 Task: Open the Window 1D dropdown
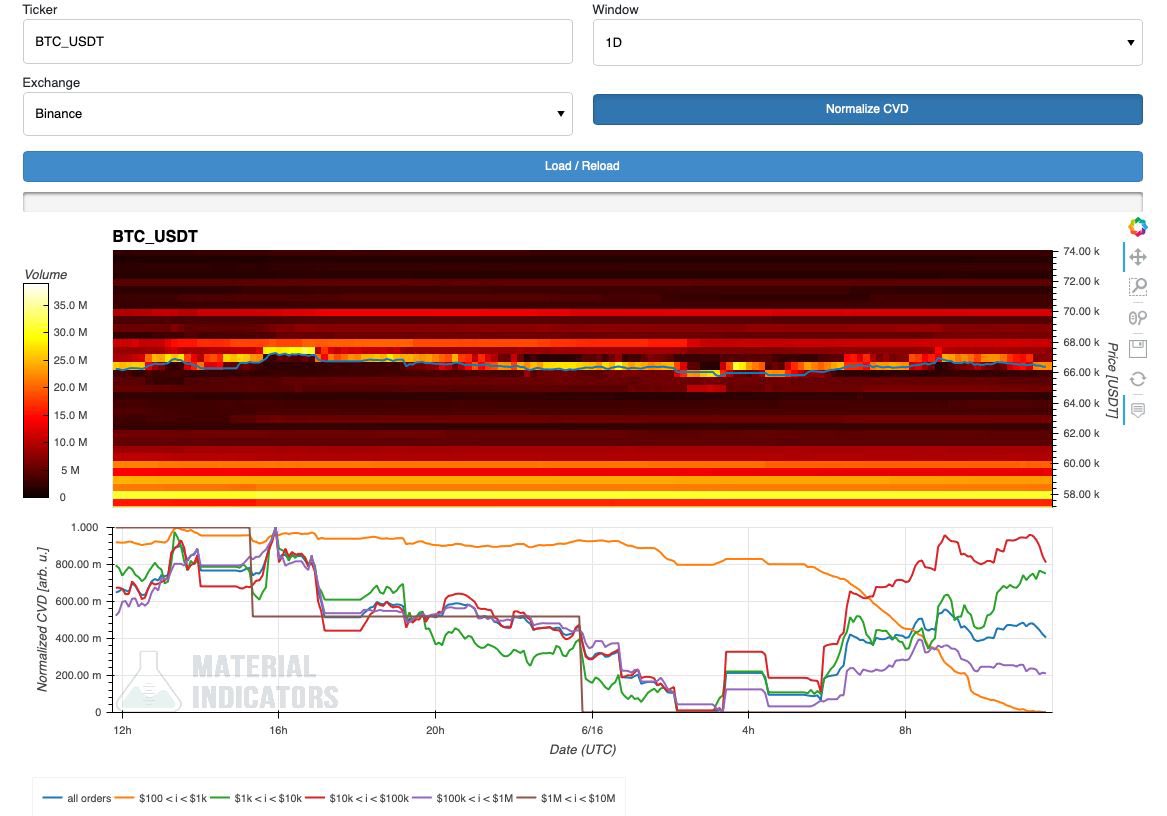[x=867, y=42]
